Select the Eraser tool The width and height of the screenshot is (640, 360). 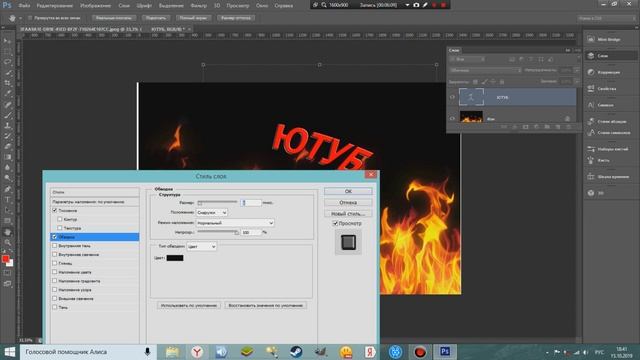(7, 147)
